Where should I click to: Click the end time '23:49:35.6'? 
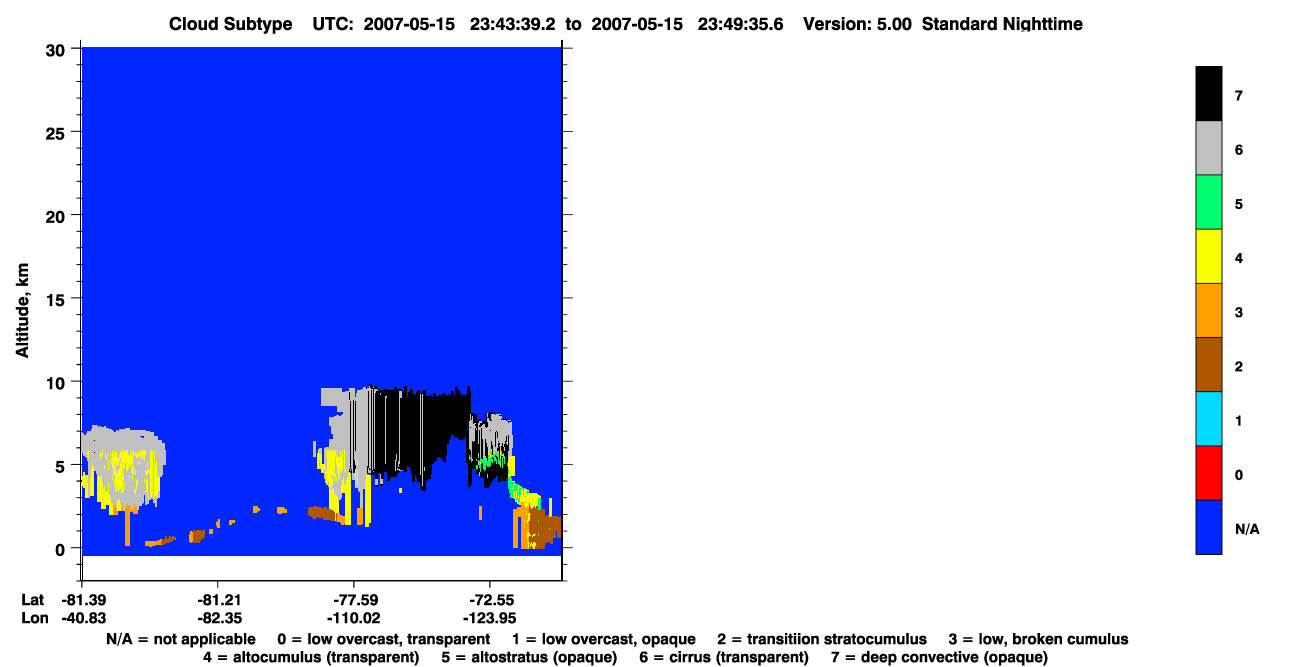742,24
